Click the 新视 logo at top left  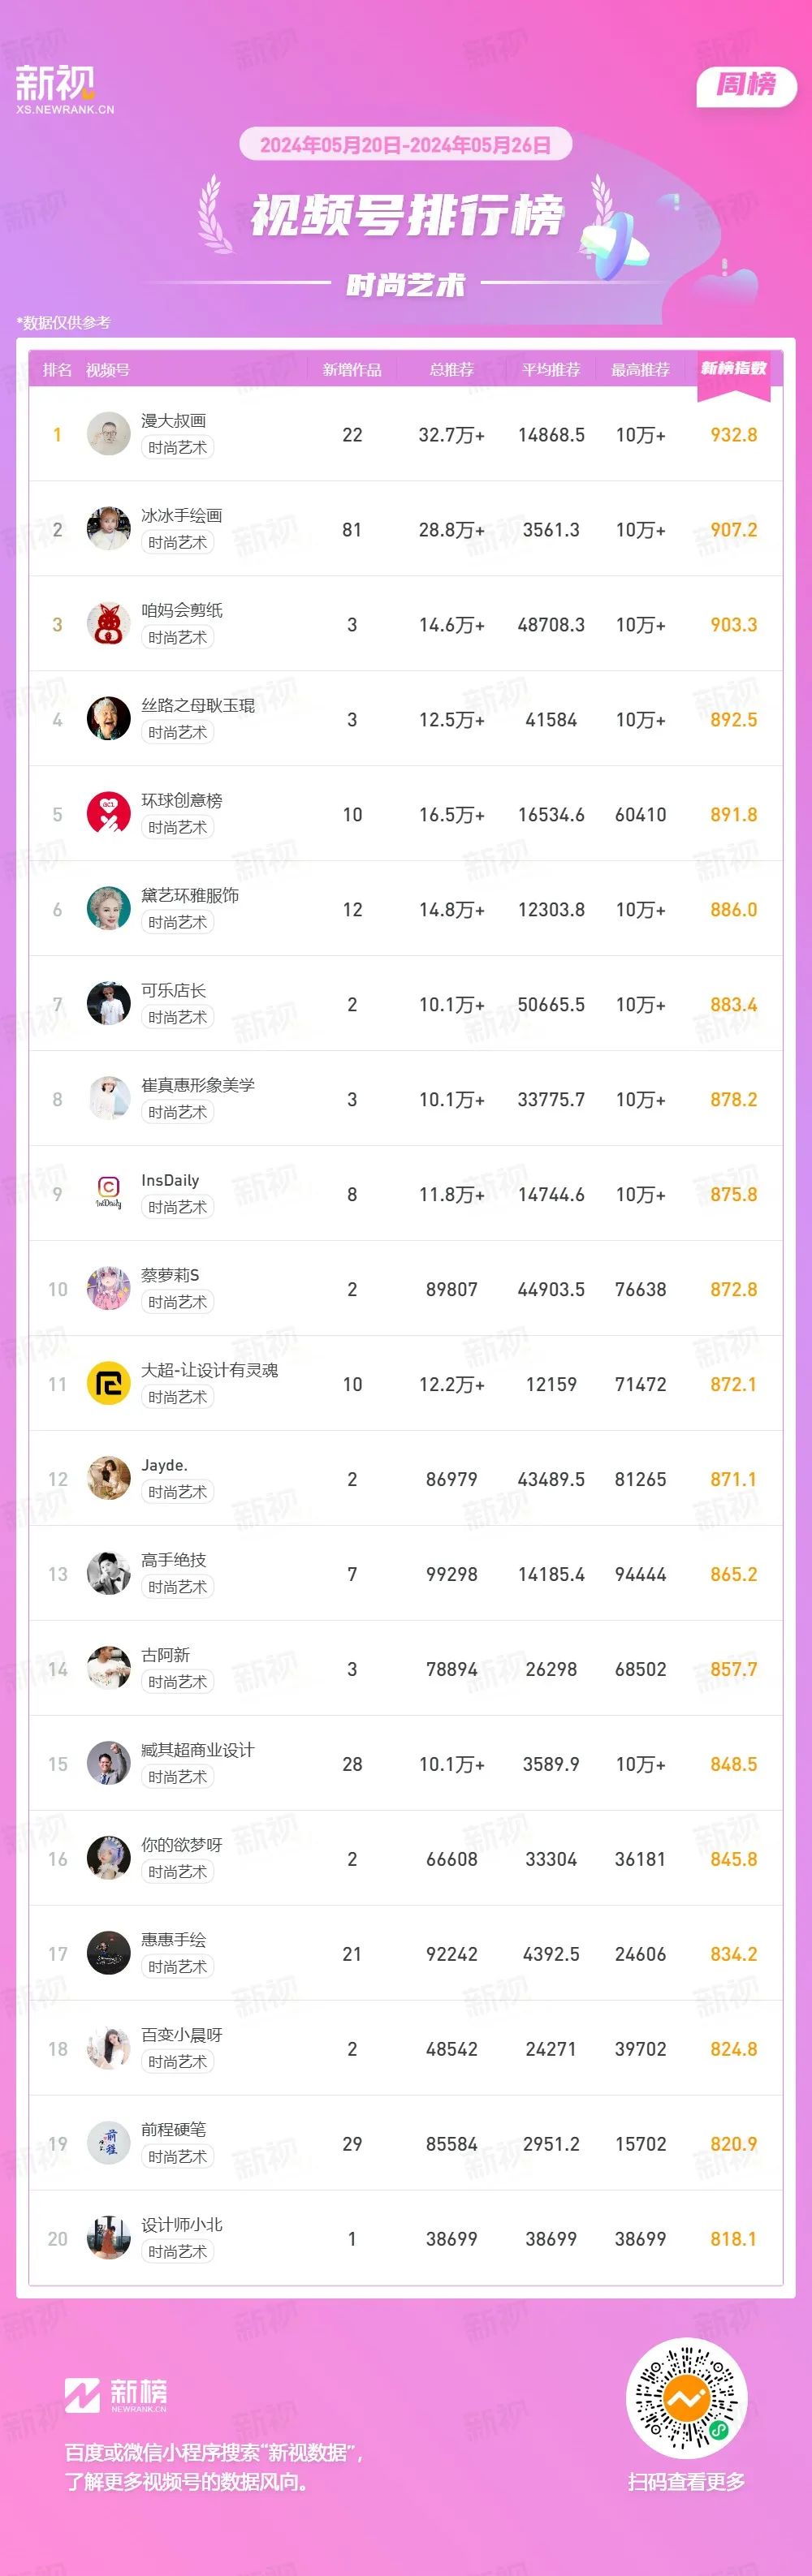point(64,90)
